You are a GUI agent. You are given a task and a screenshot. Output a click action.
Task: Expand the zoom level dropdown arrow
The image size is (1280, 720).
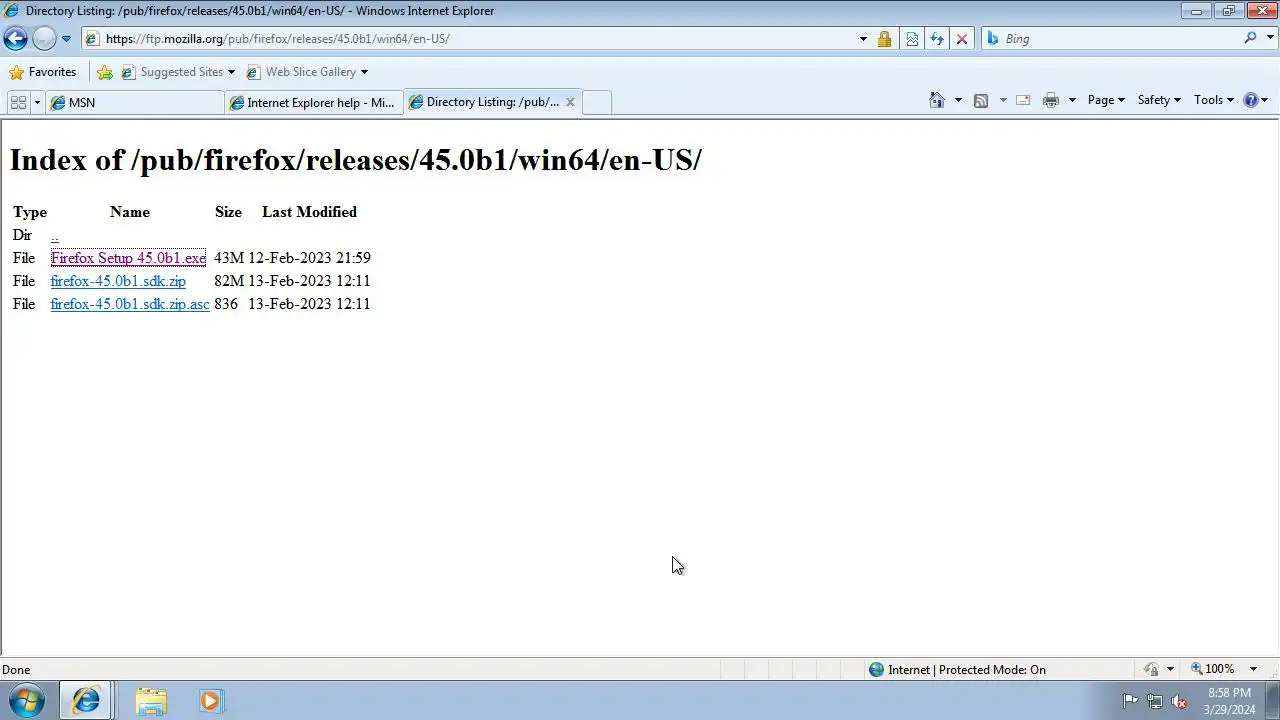(x=1253, y=669)
